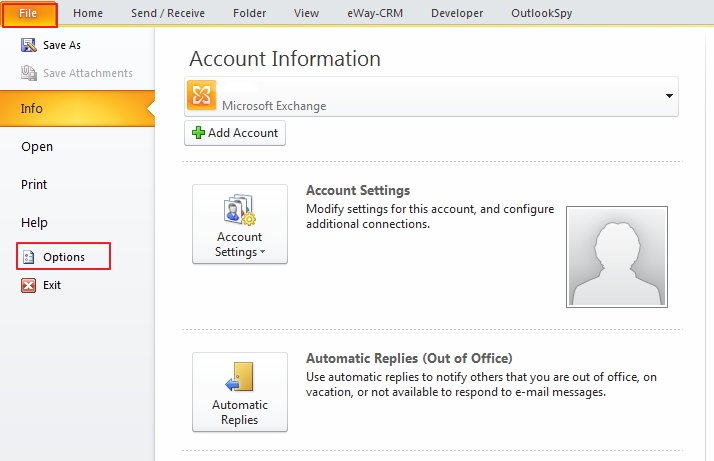Expand the Account Settings dropdown arrow
This screenshot has height=461, width=714.
263,252
